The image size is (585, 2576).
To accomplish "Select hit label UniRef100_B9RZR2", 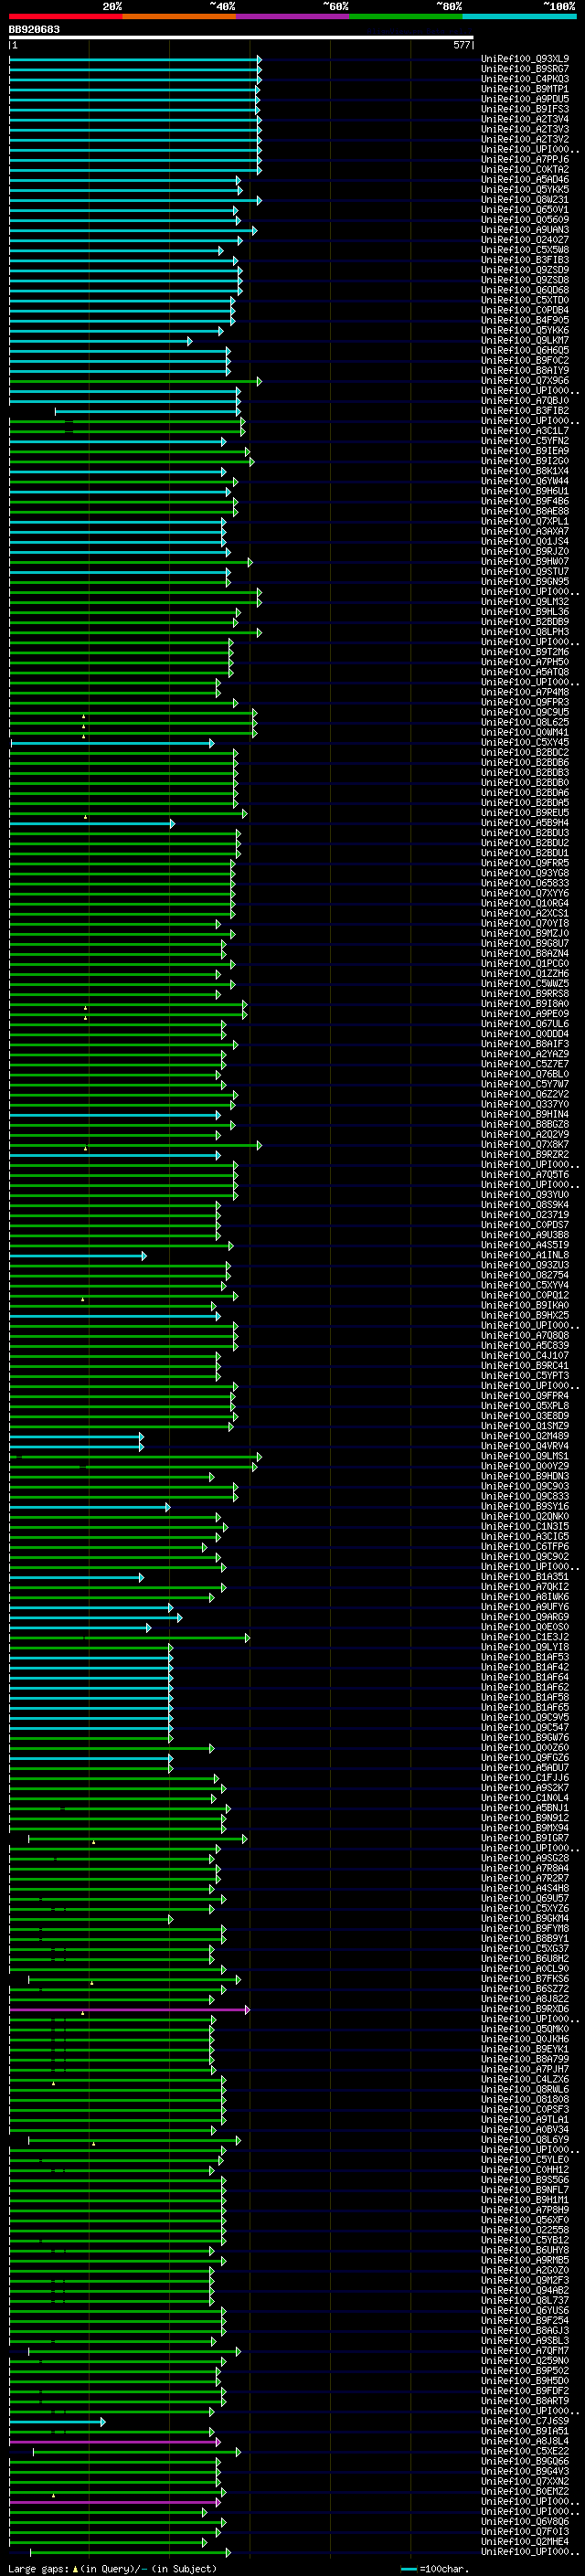I will [525, 1155].
